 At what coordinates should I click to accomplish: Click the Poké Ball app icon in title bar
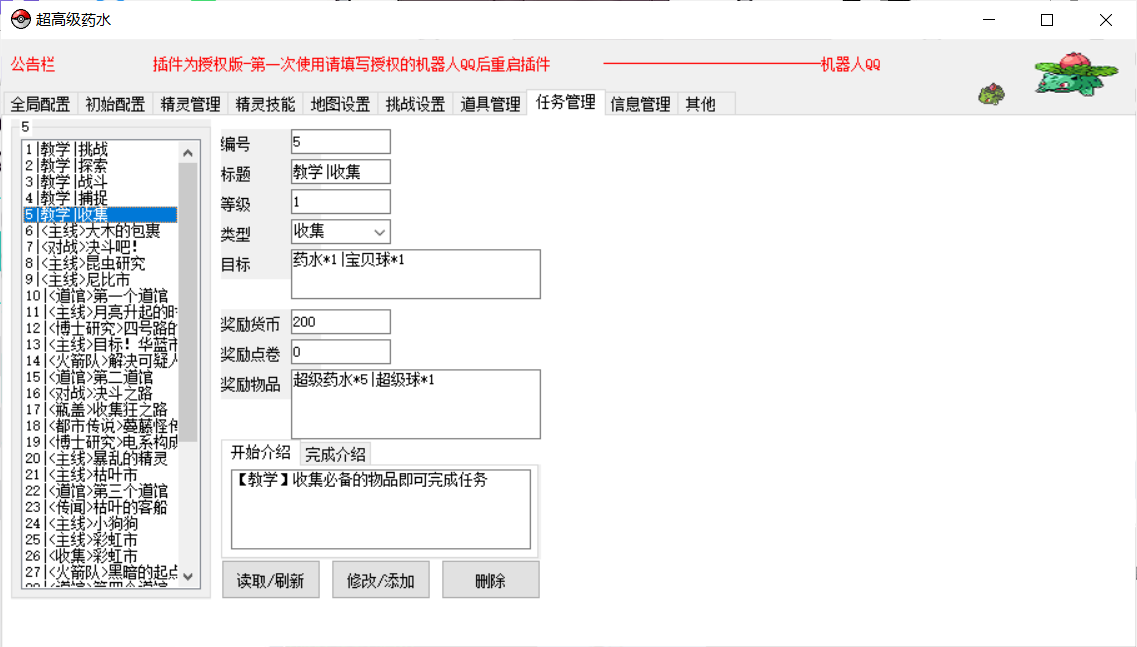point(20,19)
